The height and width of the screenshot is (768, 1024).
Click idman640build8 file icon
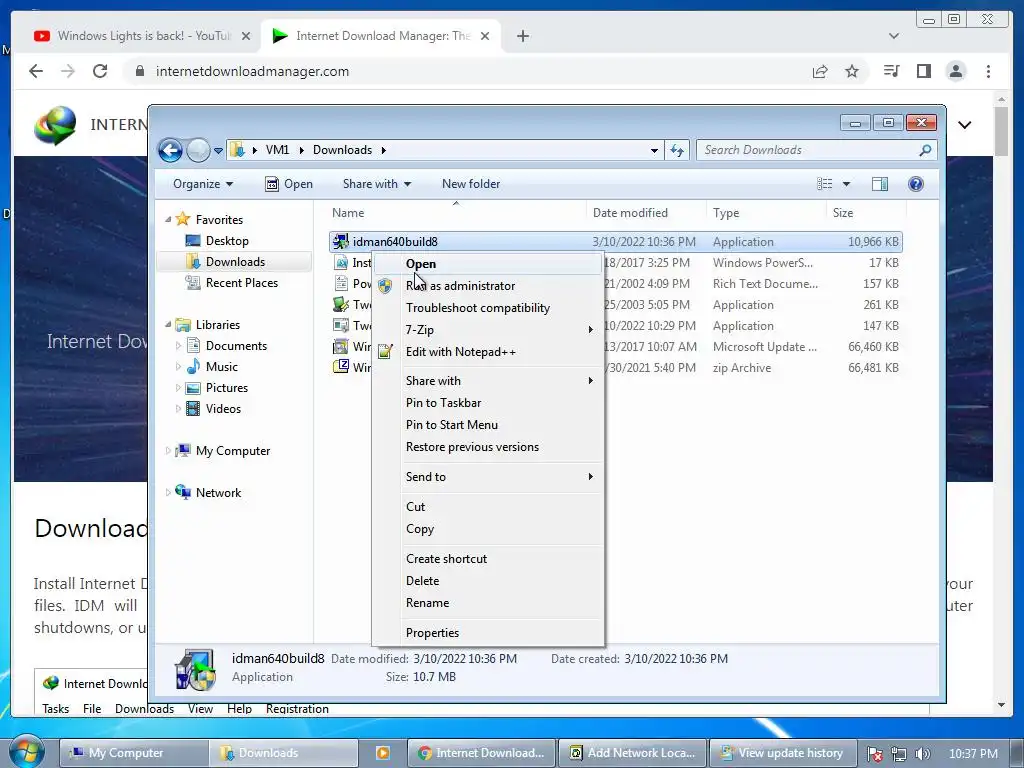point(340,242)
